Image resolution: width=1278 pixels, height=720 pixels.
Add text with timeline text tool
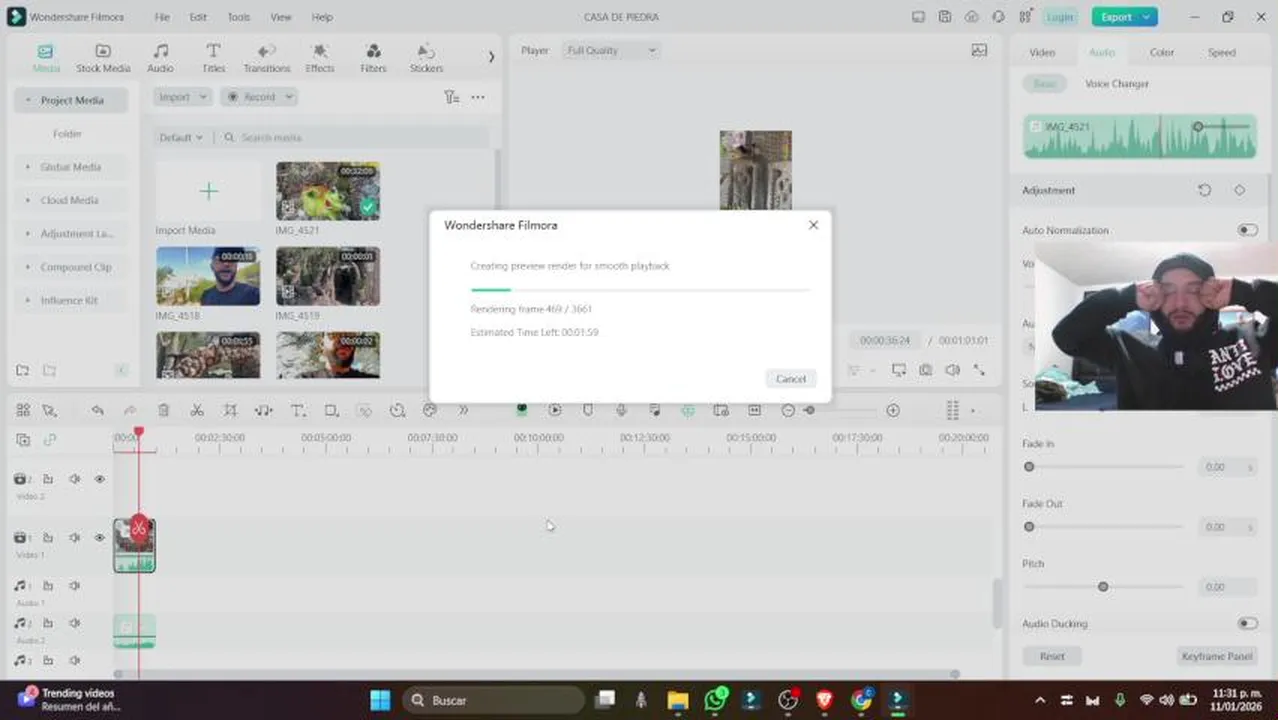[298, 410]
